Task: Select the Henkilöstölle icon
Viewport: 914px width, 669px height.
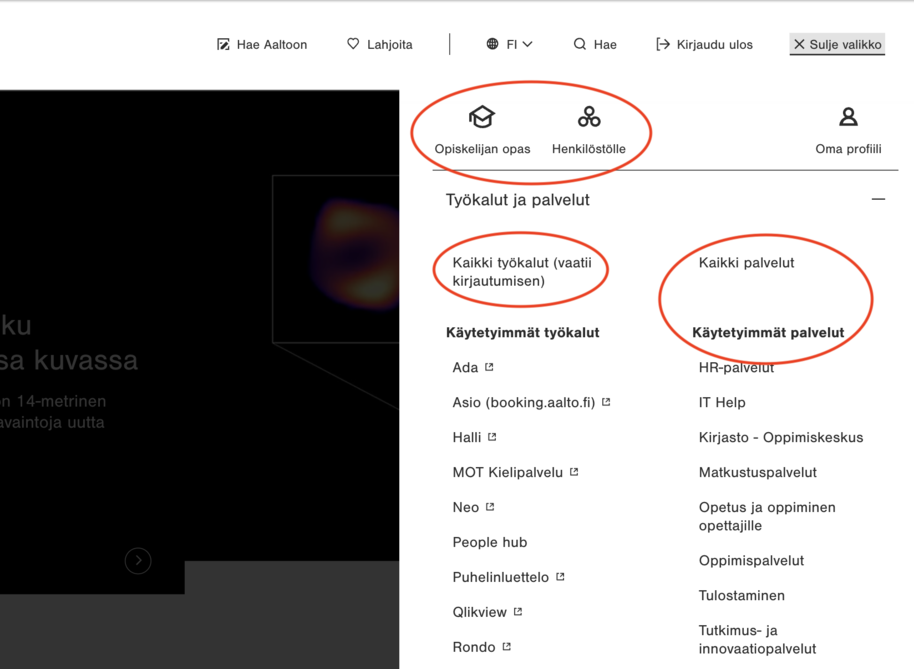Action: point(589,118)
